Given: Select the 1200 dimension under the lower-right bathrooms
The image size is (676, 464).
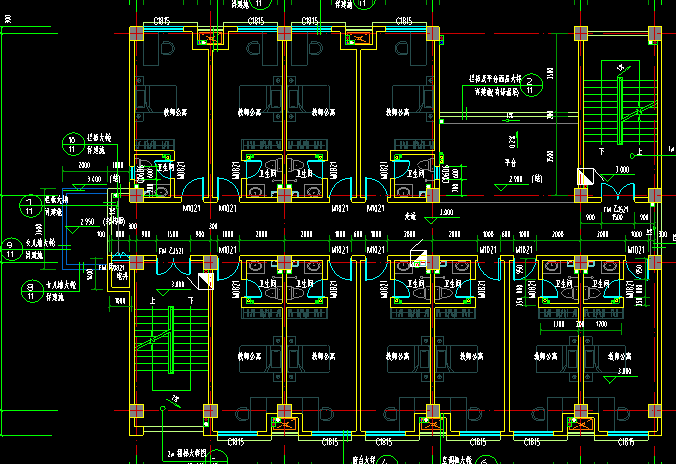Looking at the screenshot, I should (x=601, y=324).
